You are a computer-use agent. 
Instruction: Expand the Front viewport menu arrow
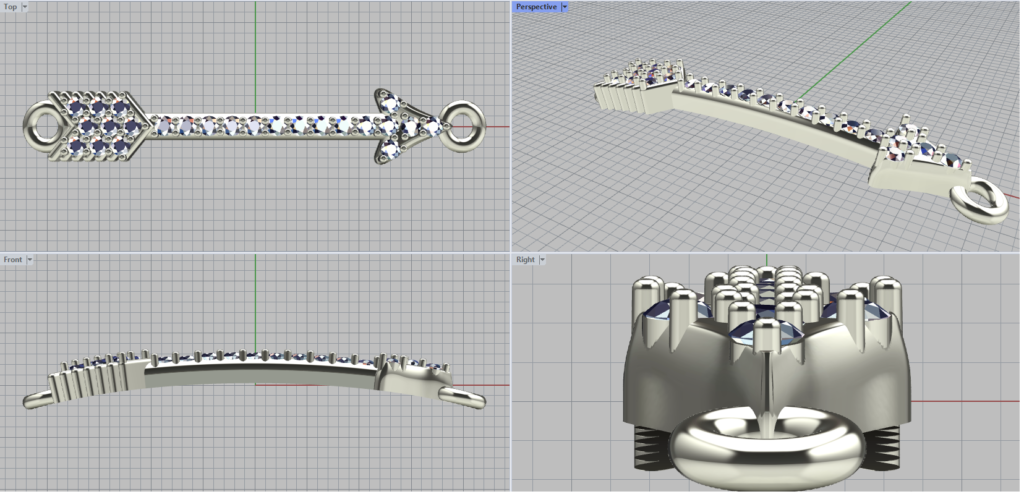30,260
